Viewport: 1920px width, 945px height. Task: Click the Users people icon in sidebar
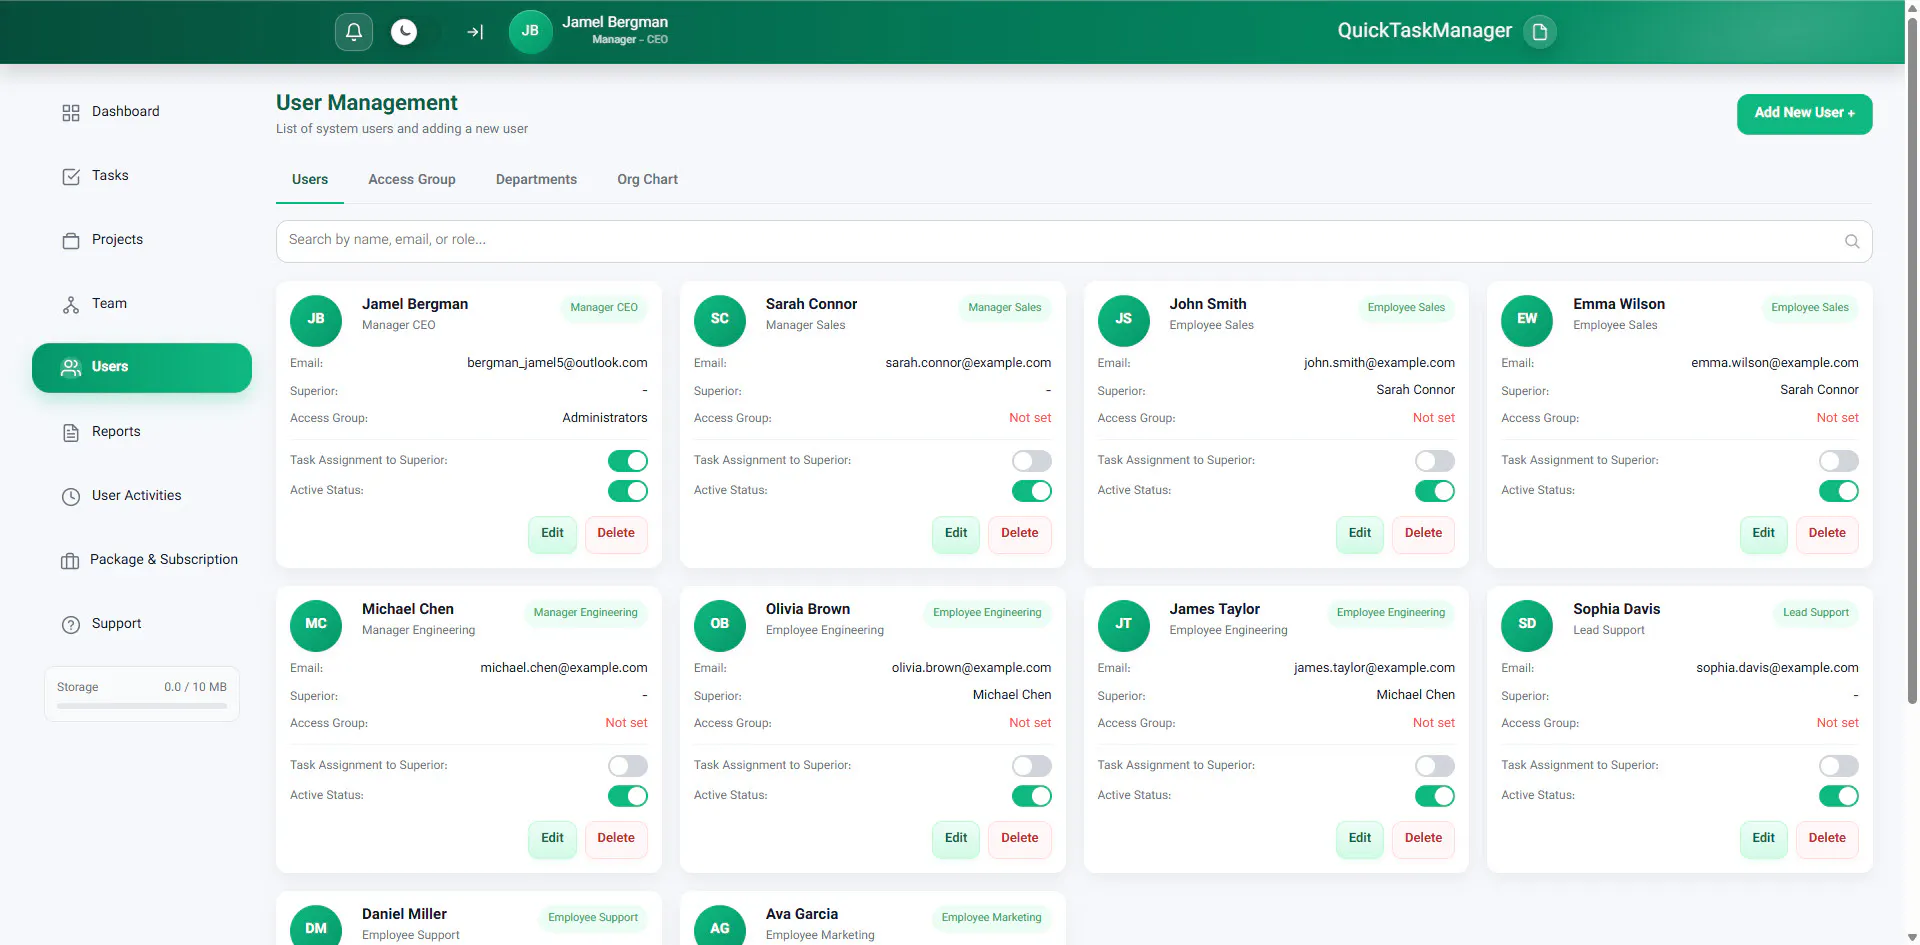[x=71, y=368]
